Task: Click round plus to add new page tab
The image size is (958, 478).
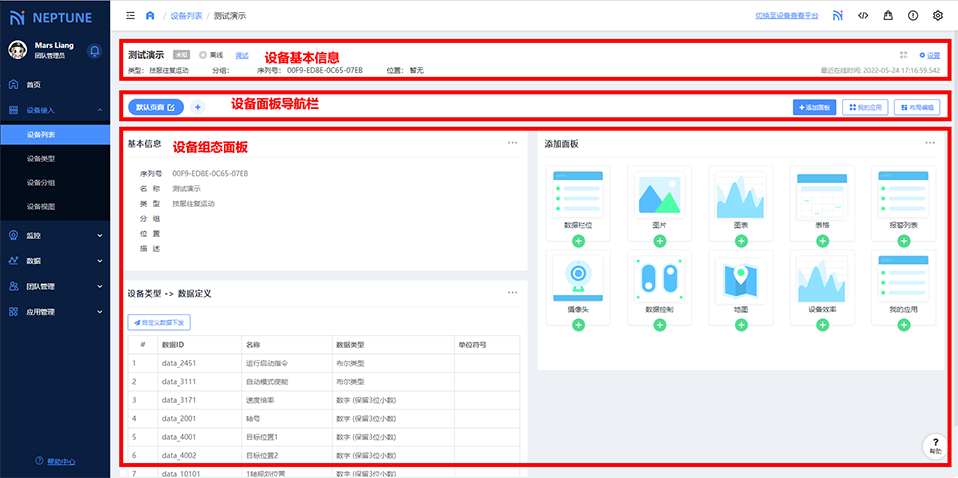Action: [197, 107]
